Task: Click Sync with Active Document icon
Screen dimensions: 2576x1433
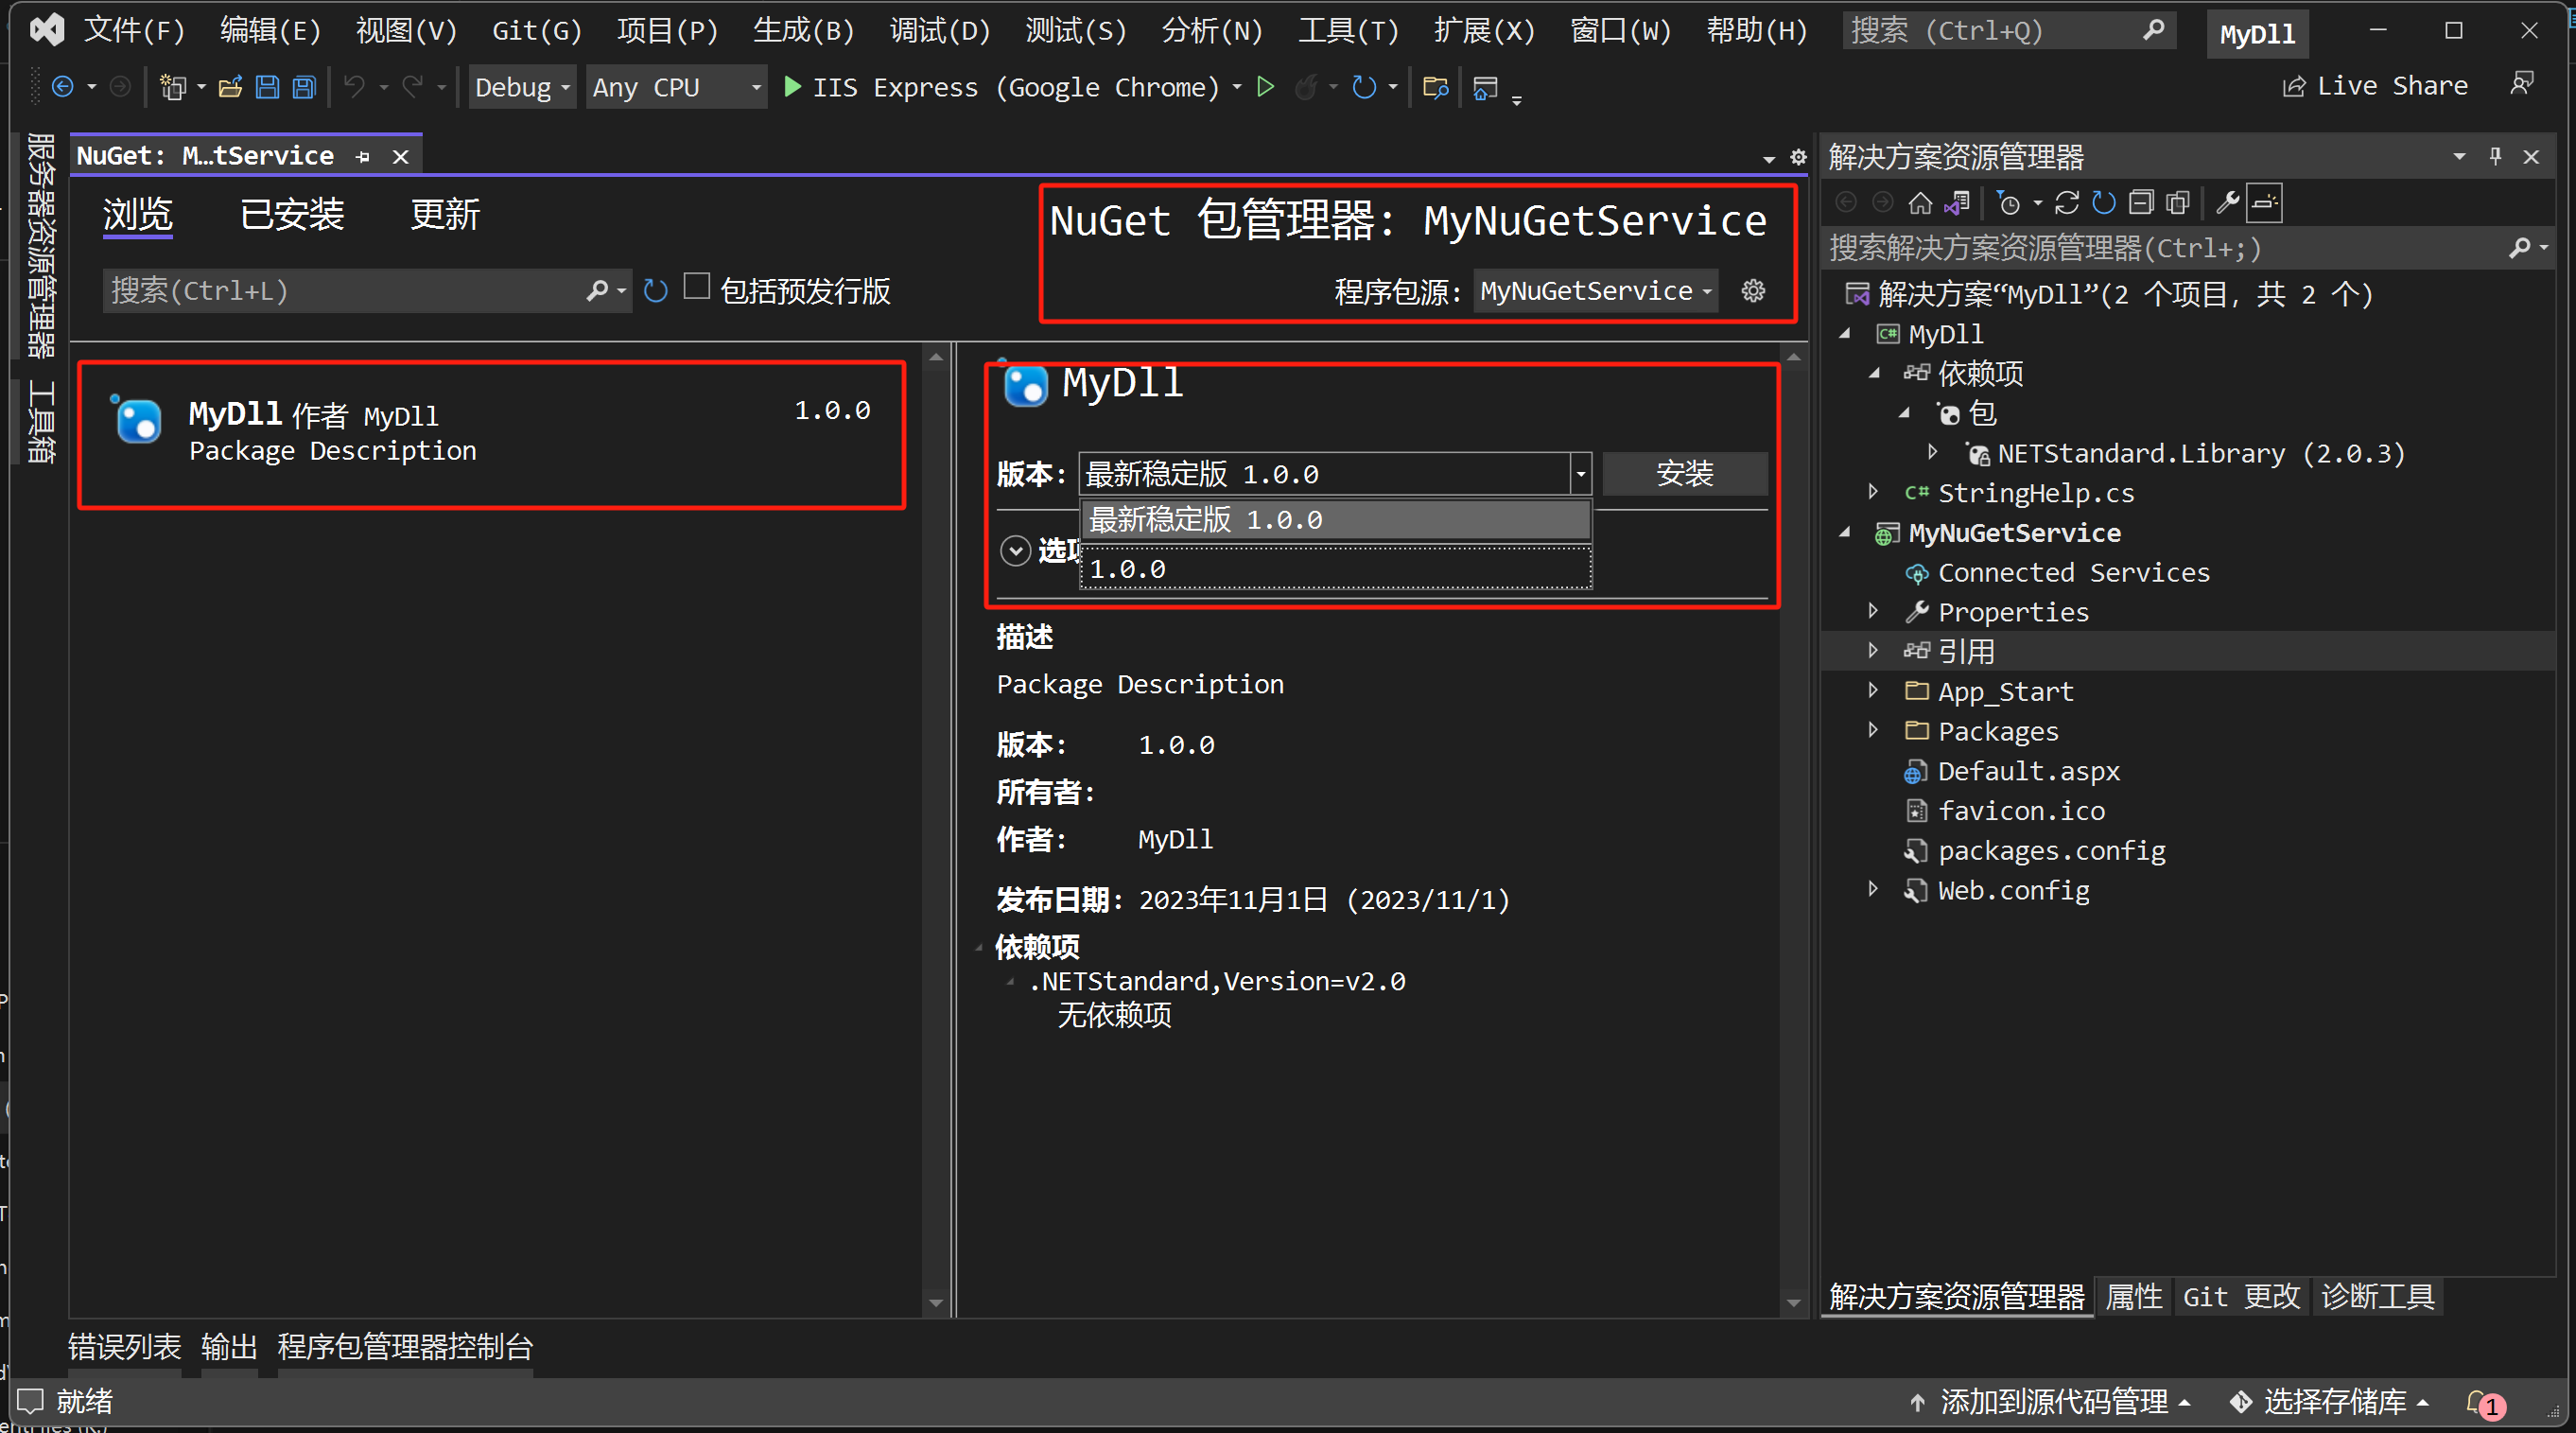Action: (2067, 203)
